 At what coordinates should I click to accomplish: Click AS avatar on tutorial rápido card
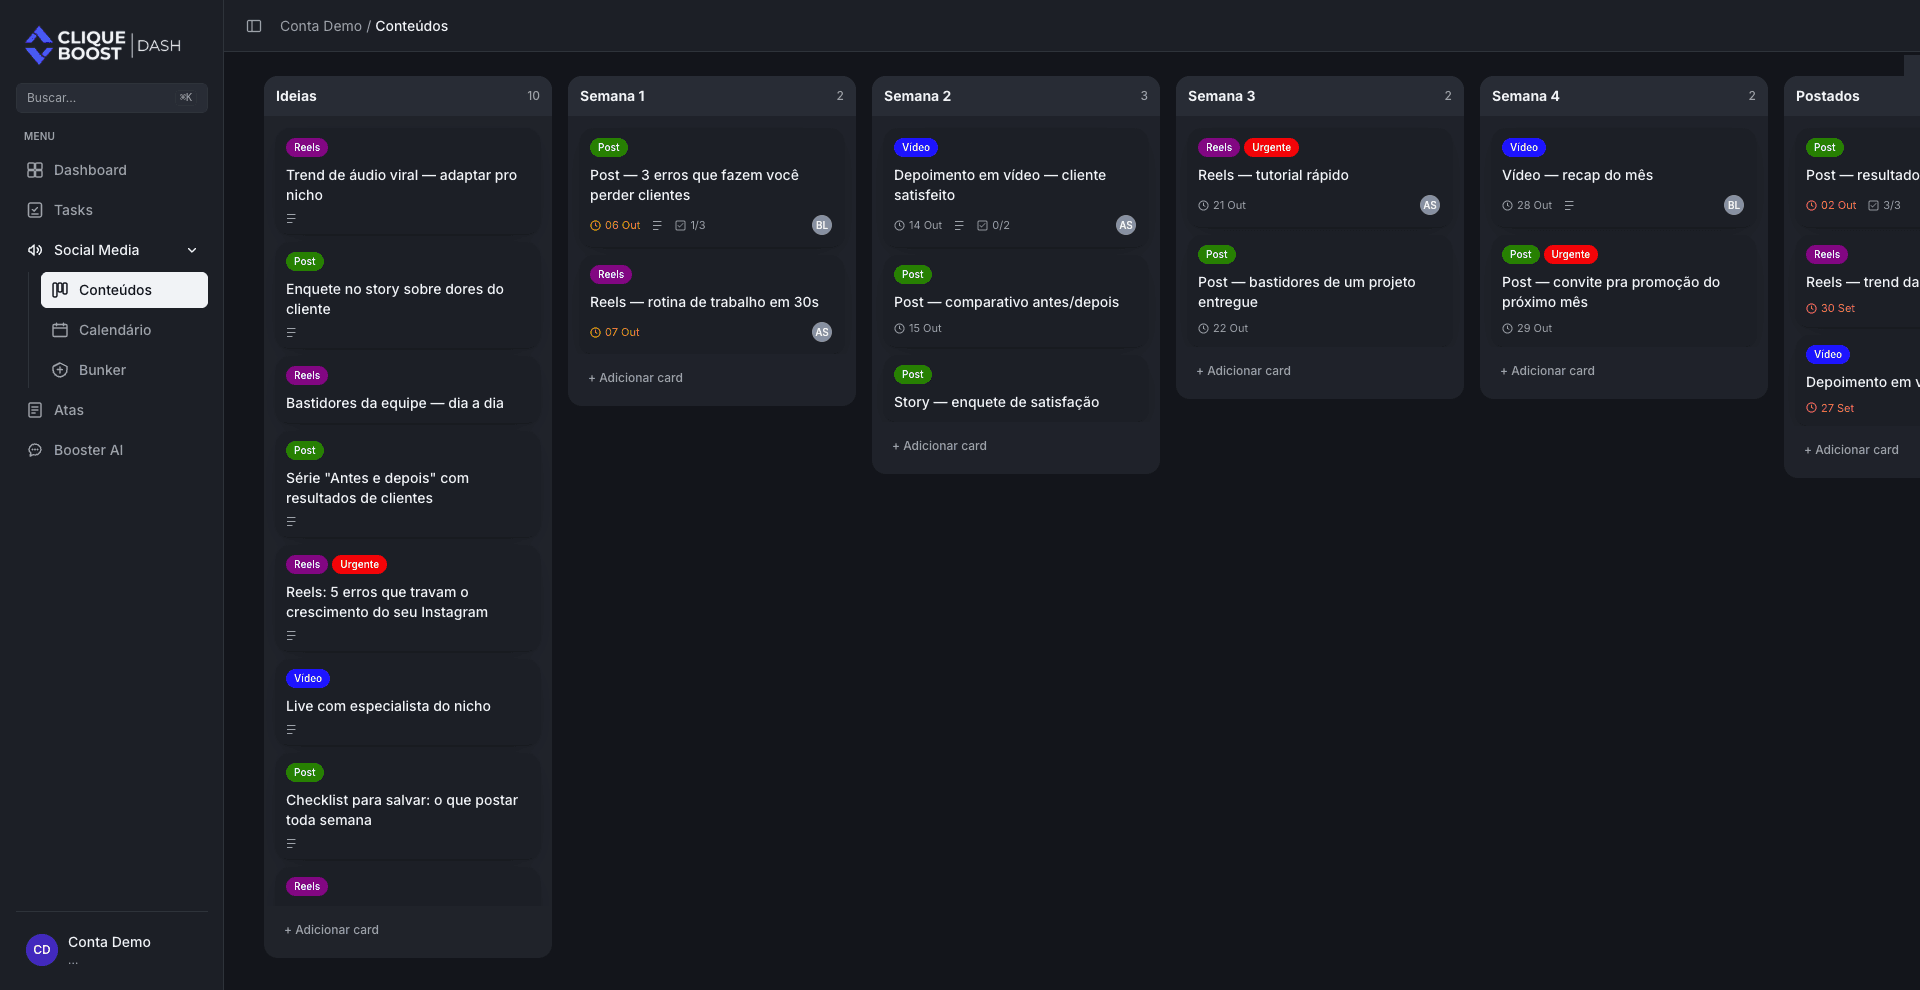1430,205
